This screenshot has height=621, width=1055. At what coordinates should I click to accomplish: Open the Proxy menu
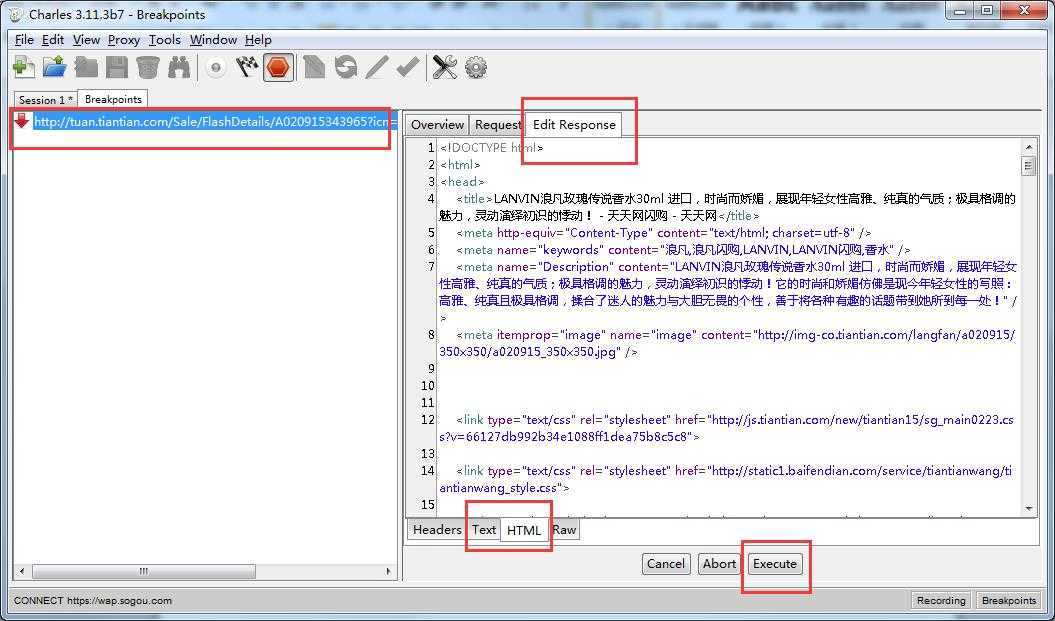(124, 40)
